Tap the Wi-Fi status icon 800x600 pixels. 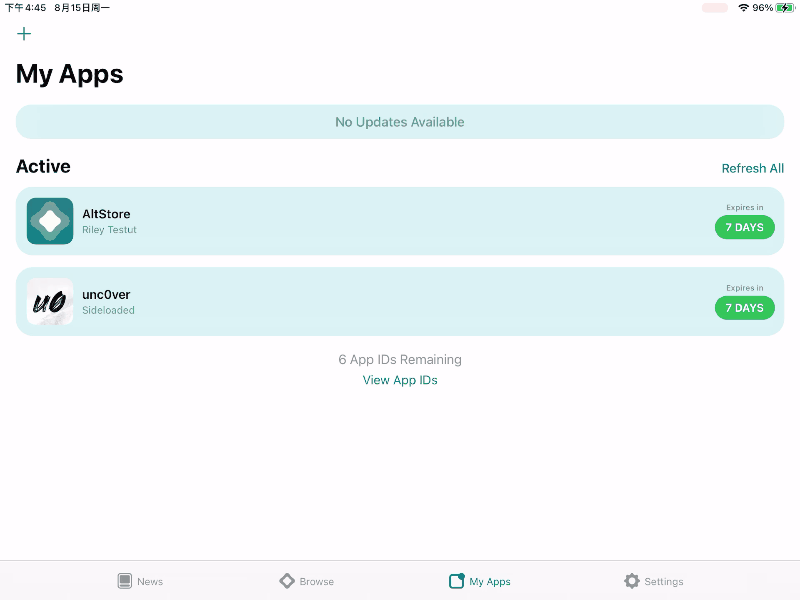coord(743,8)
